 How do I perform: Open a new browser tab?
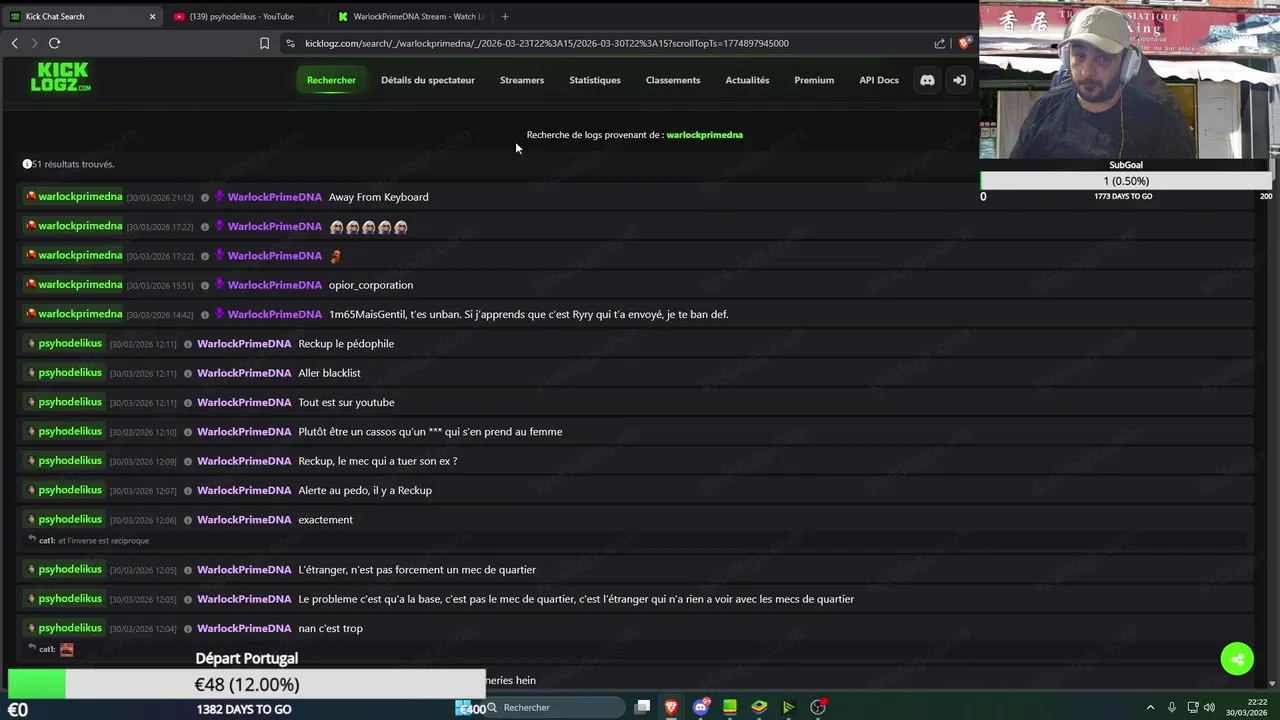[x=505, y=16]
